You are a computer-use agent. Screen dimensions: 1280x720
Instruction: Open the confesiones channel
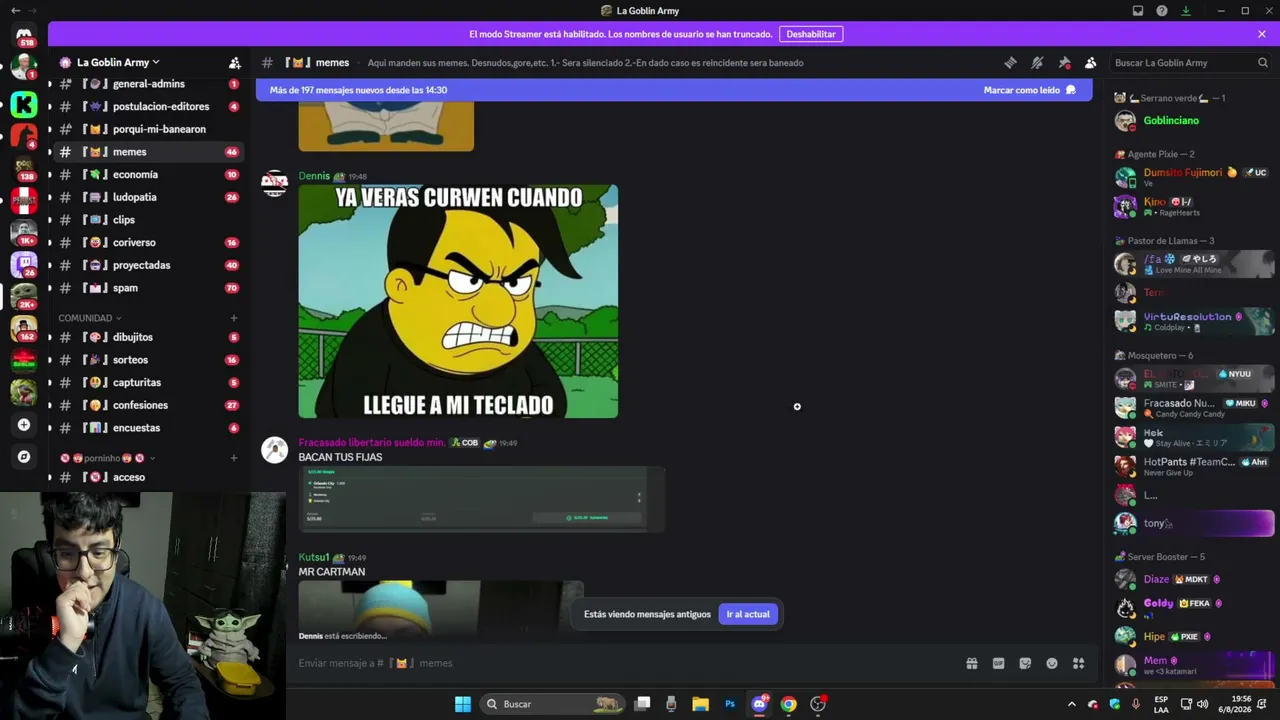click(x=148, y=405)
